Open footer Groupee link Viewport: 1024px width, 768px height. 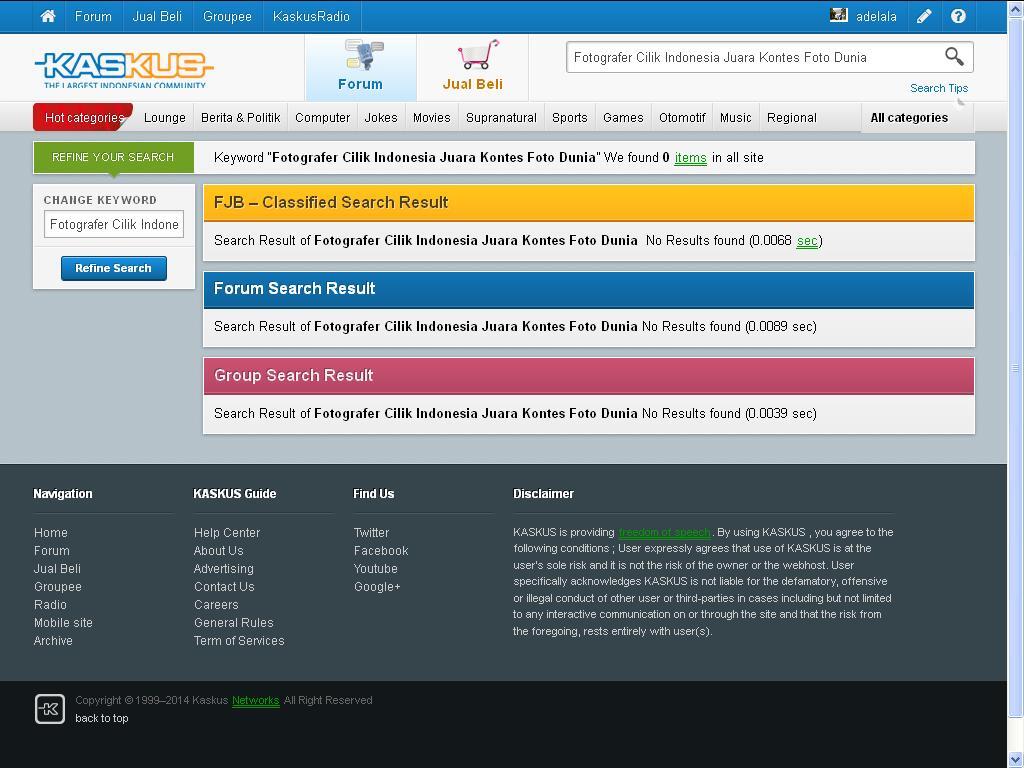[57, 586]
